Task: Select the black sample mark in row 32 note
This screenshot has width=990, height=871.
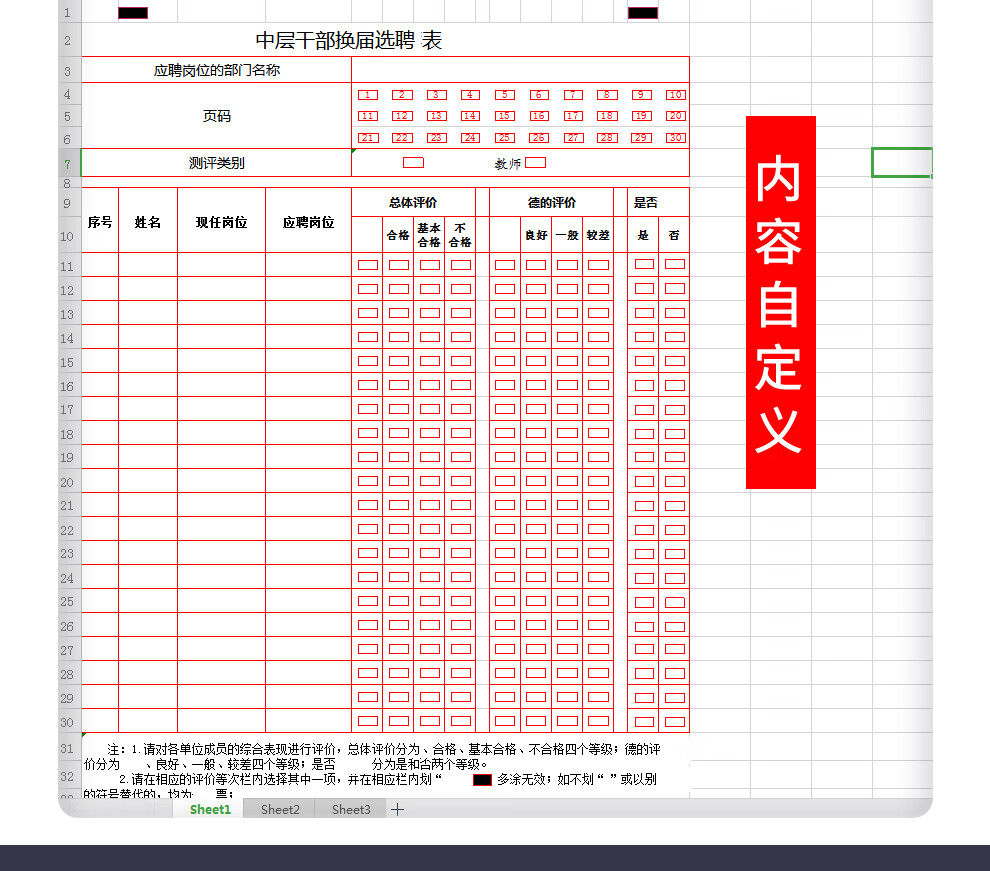Action: [x=482, y=779]
